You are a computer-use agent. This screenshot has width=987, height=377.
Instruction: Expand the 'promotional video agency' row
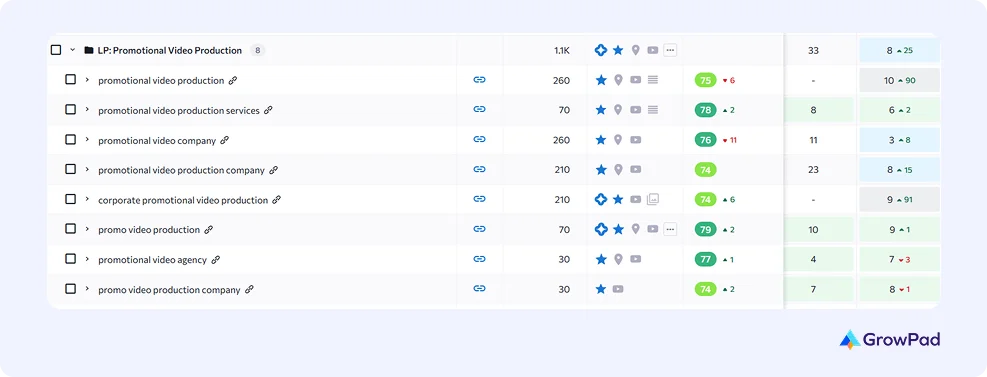coord(87,259)
